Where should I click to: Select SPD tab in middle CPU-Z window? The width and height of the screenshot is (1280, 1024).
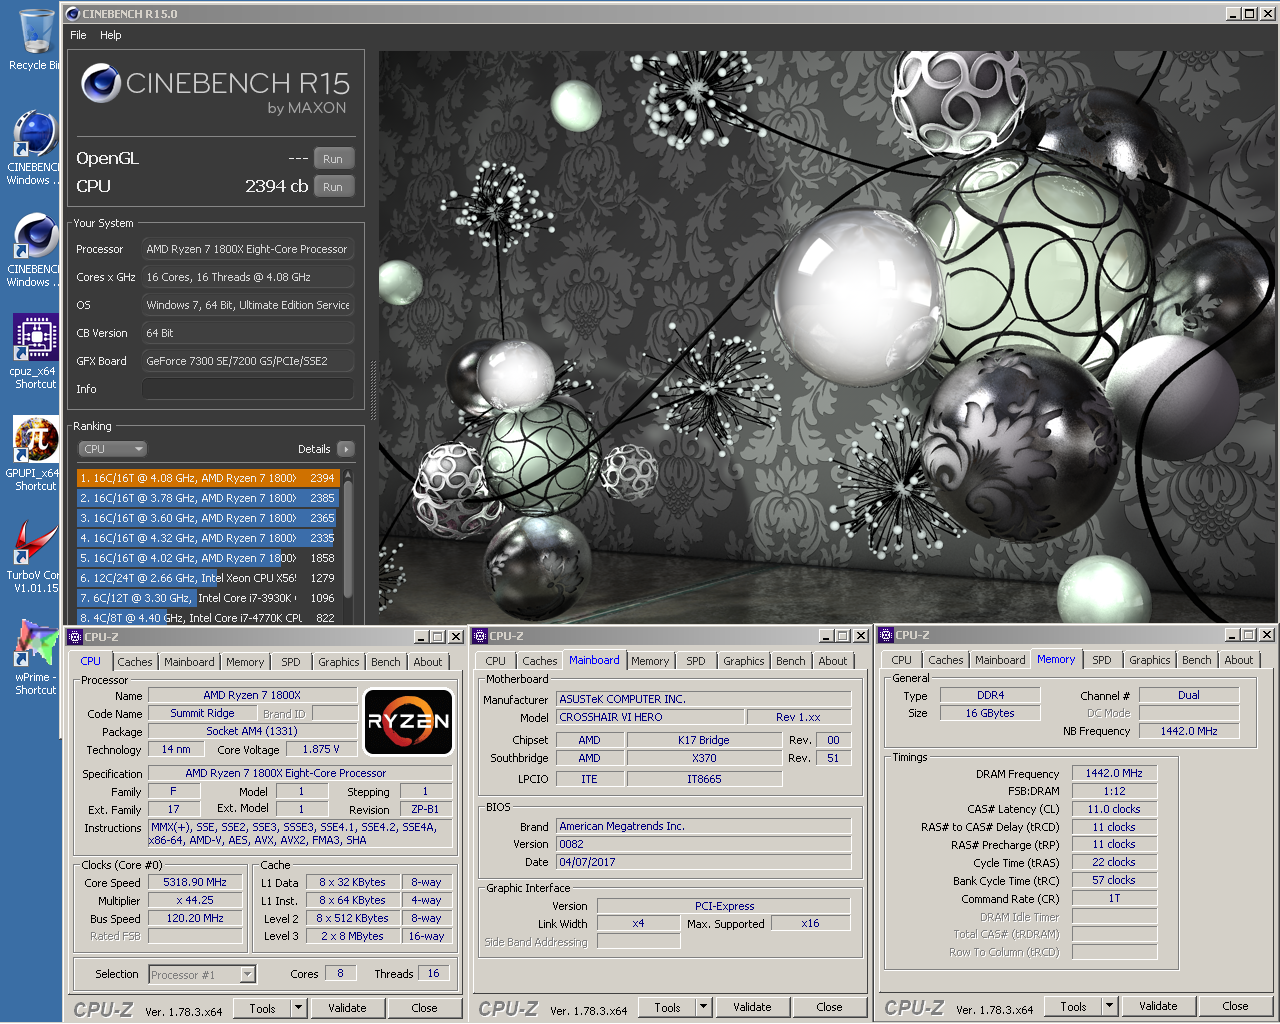(696, 661)
